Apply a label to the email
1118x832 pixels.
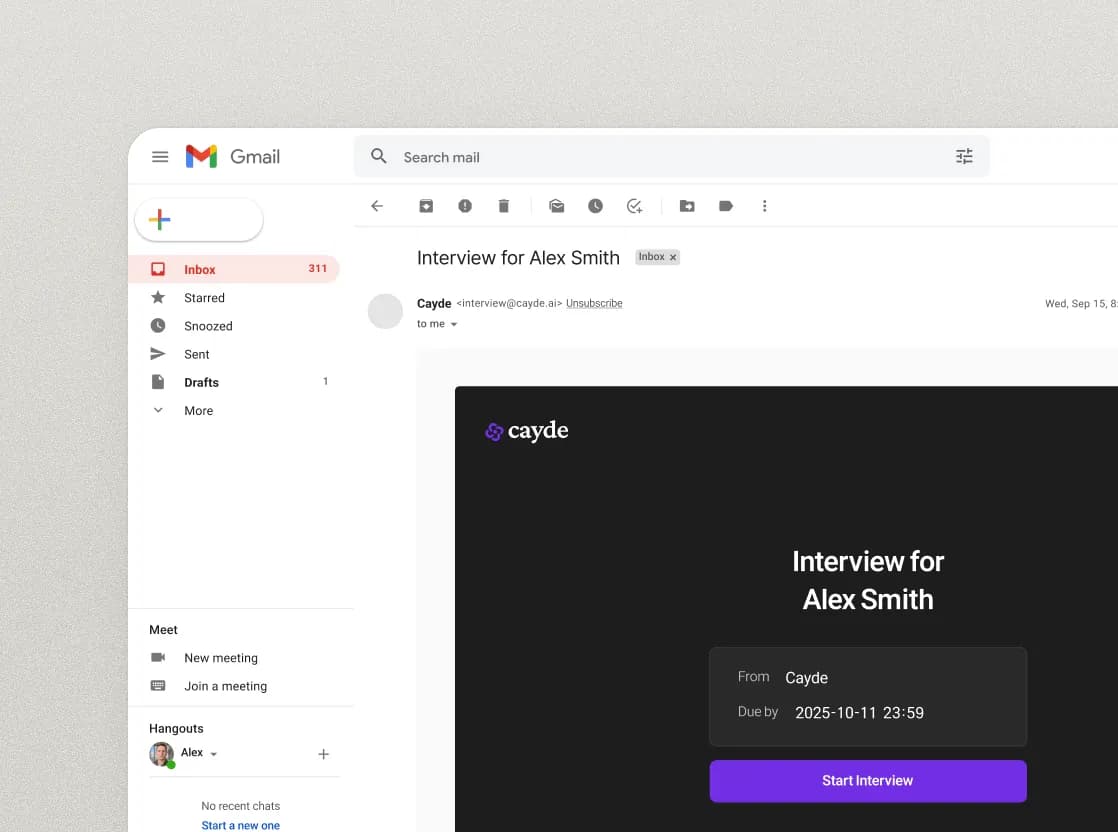coord(725,206)
